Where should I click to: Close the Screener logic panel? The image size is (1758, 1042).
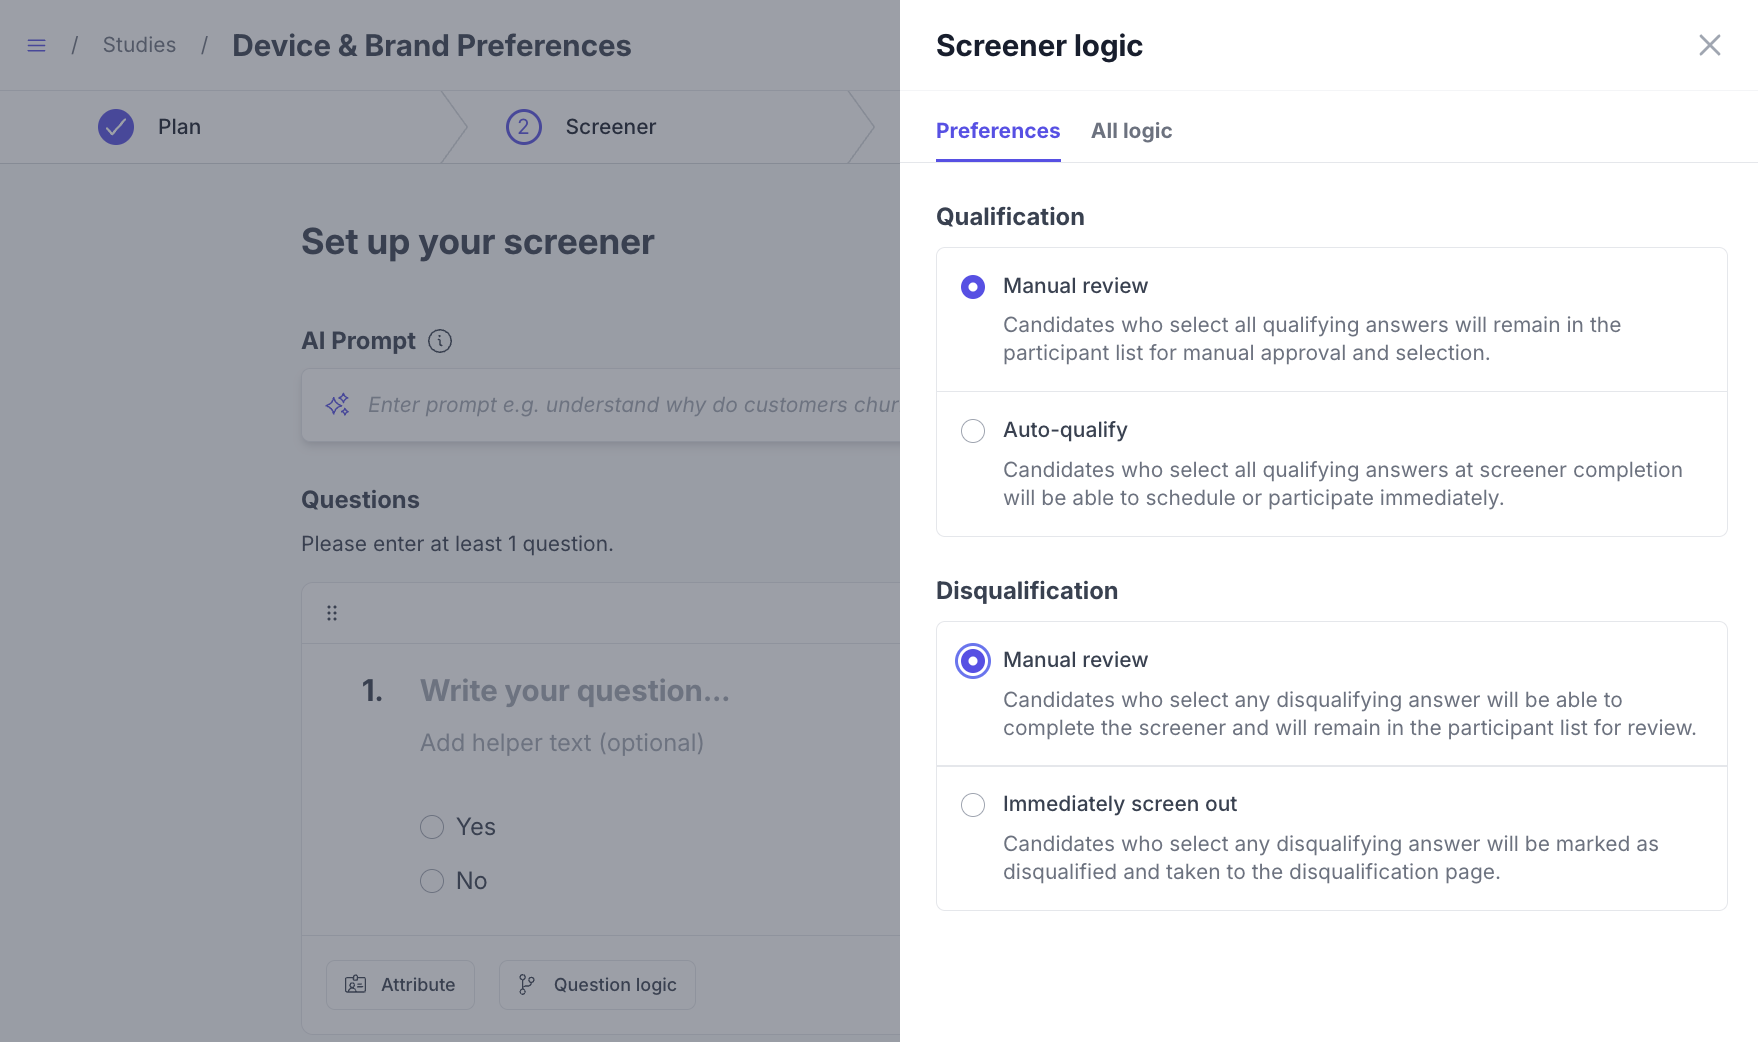pos(1709,45)
